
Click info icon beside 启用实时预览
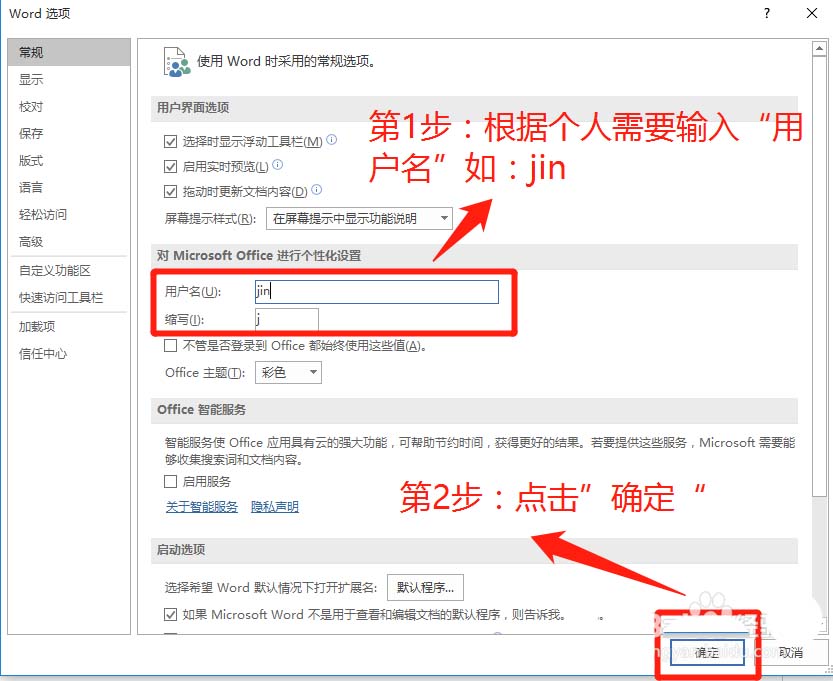[278, 165]
